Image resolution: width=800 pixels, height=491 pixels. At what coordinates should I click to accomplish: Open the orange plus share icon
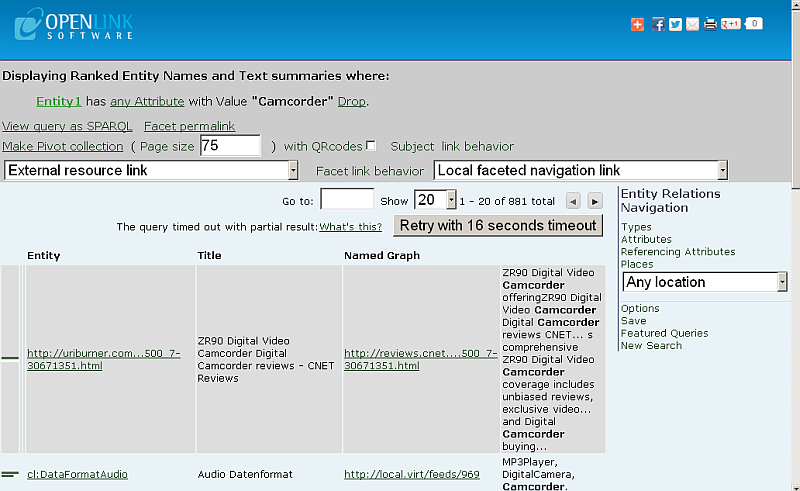click(x=637, y=24)
